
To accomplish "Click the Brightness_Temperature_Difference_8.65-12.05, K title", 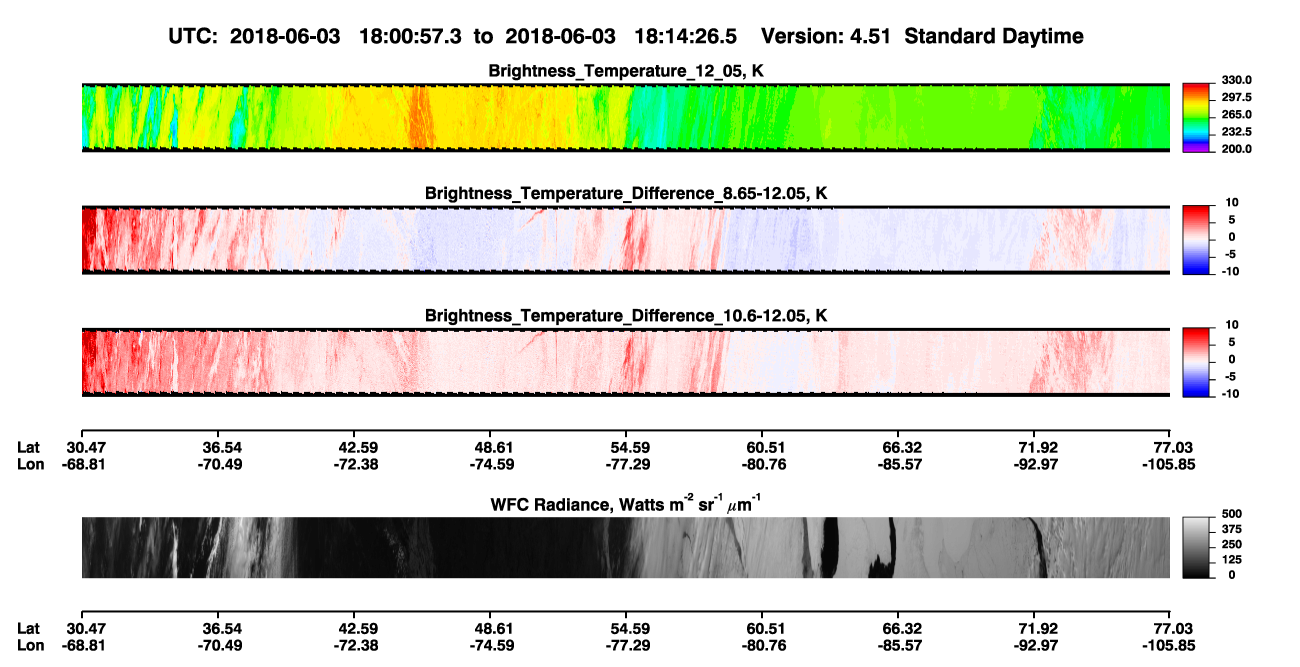I will (x=626, y=192).
